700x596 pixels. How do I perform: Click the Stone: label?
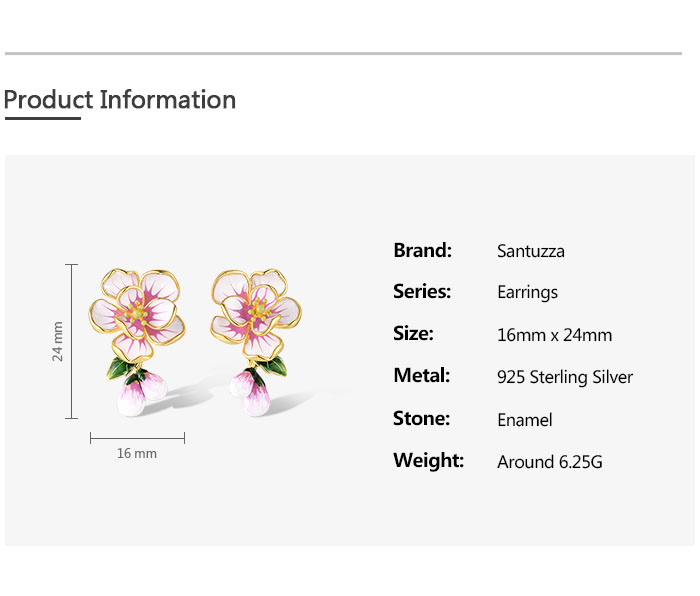421,419
